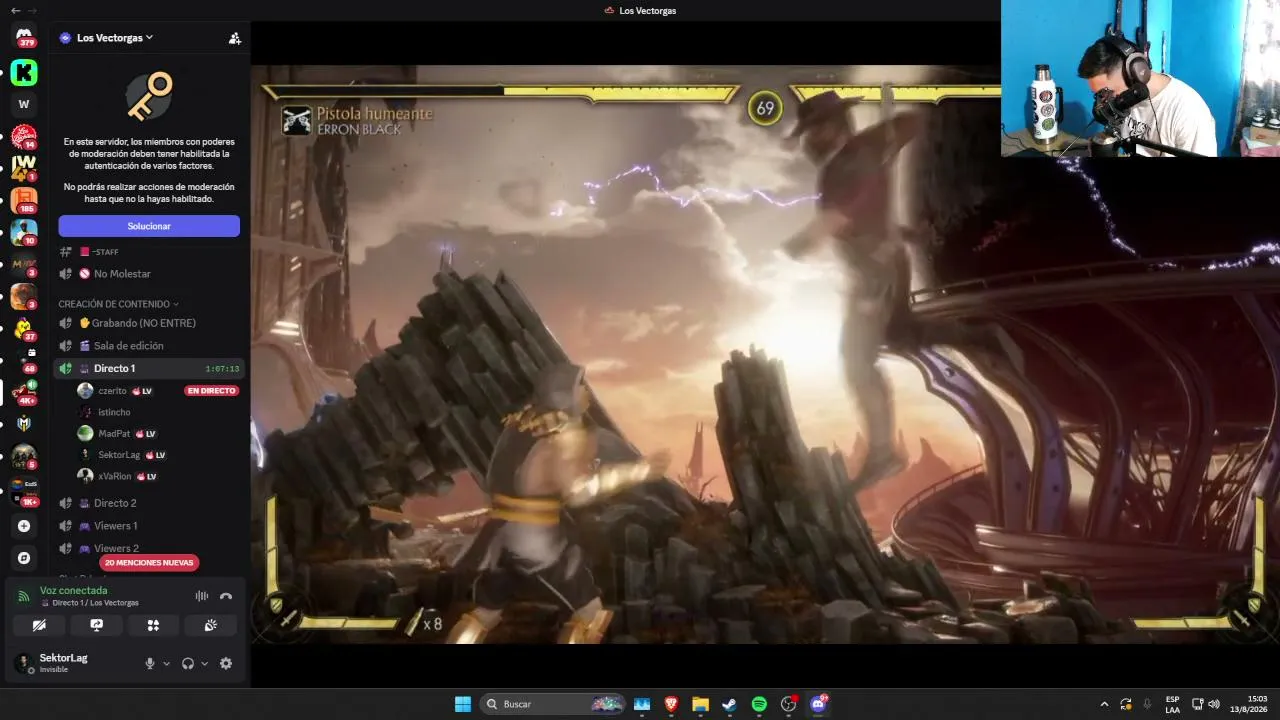Open Brave browser from taskbar
Screen dimensions: 1280x720
[671, 704]
